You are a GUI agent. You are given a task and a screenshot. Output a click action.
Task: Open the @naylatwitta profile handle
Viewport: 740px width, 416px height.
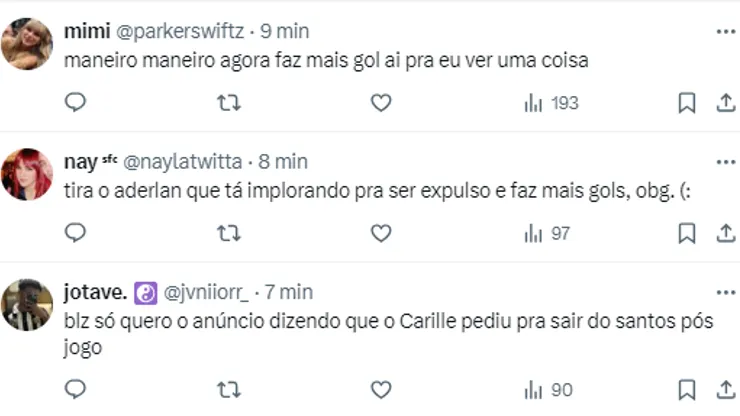tap(183, 162)
